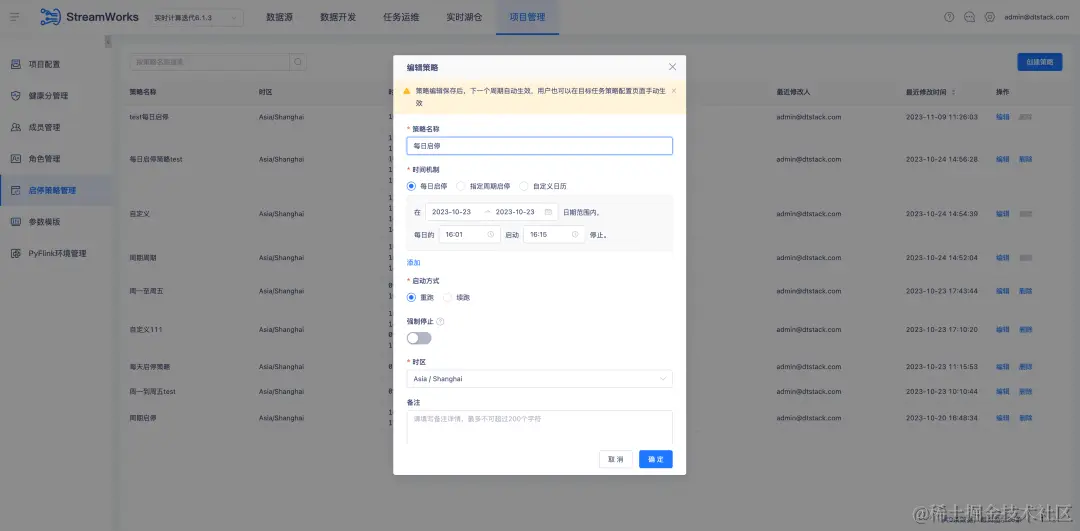Toggle the 强制停止 switch
The image size is (1080, 531).
point(419,338)
